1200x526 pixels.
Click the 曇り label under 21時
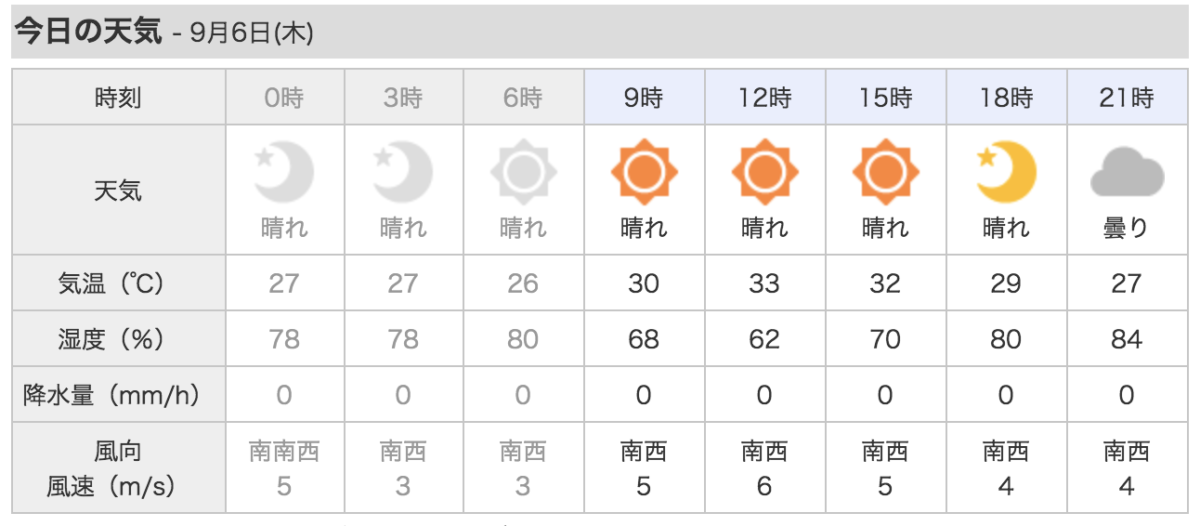pyautogui.click(x=1126, y=228)
